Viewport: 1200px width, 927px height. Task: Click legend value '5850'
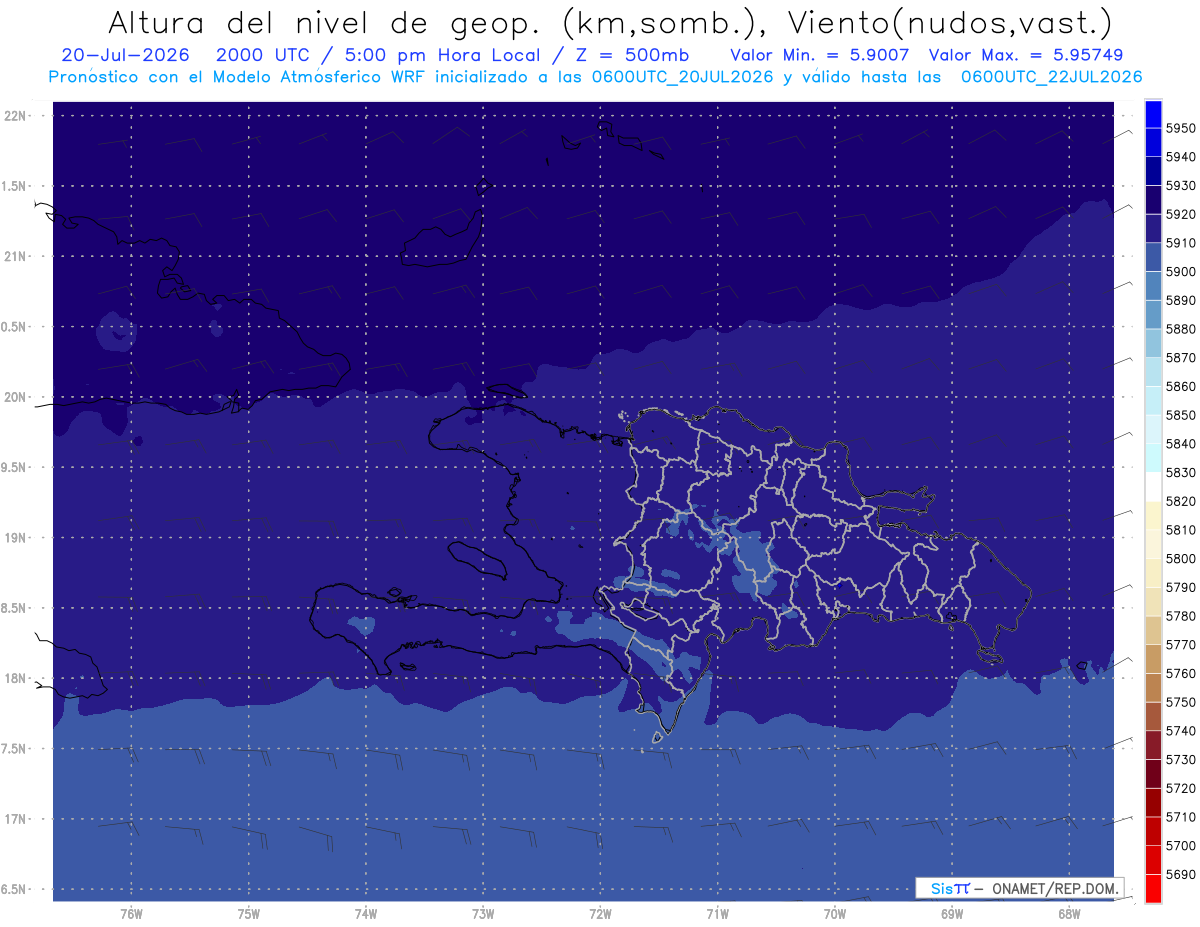1181,415
